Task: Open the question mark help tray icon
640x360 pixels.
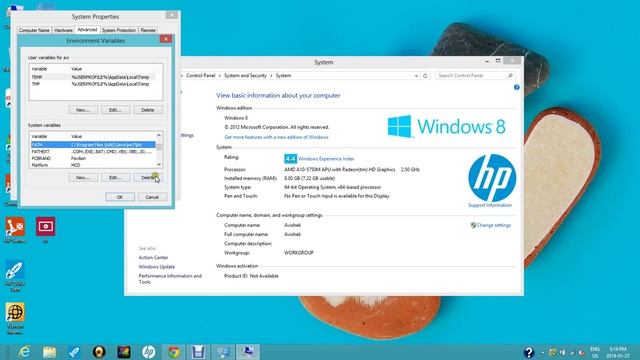Action: click(529, 352)
